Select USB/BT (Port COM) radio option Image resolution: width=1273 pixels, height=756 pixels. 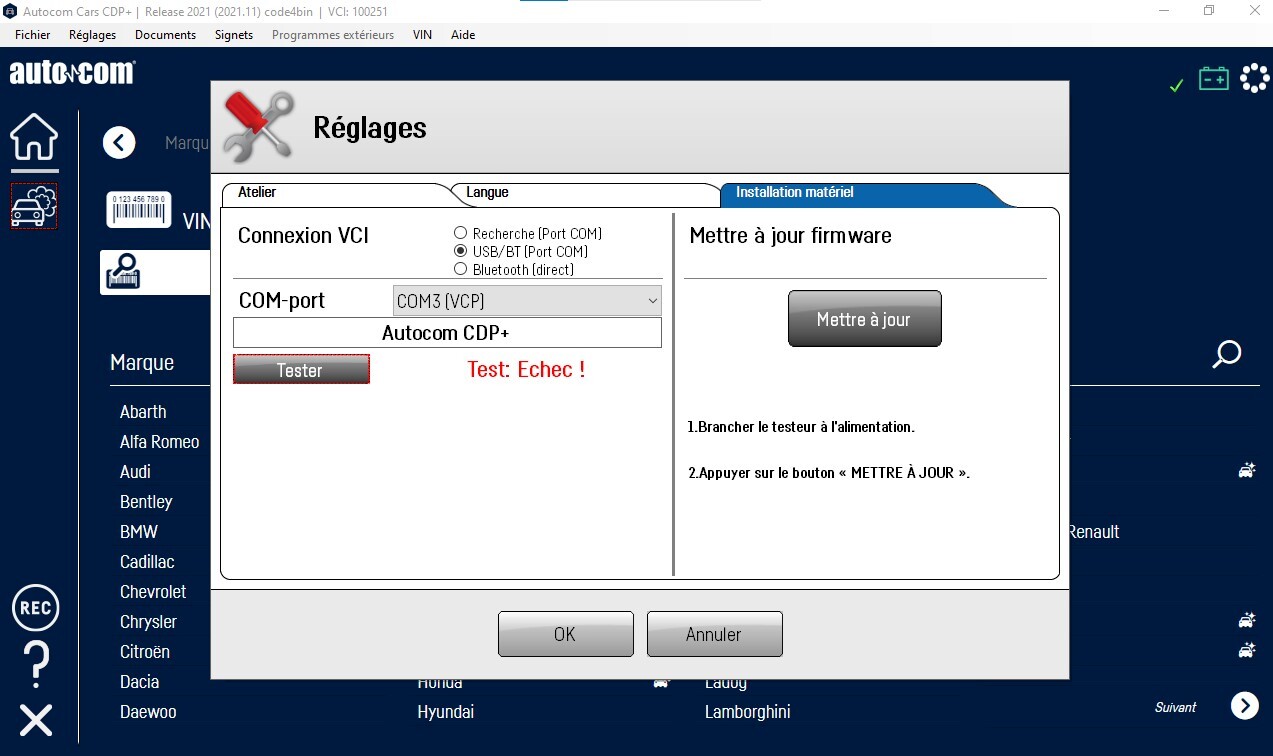coord(461,251)
